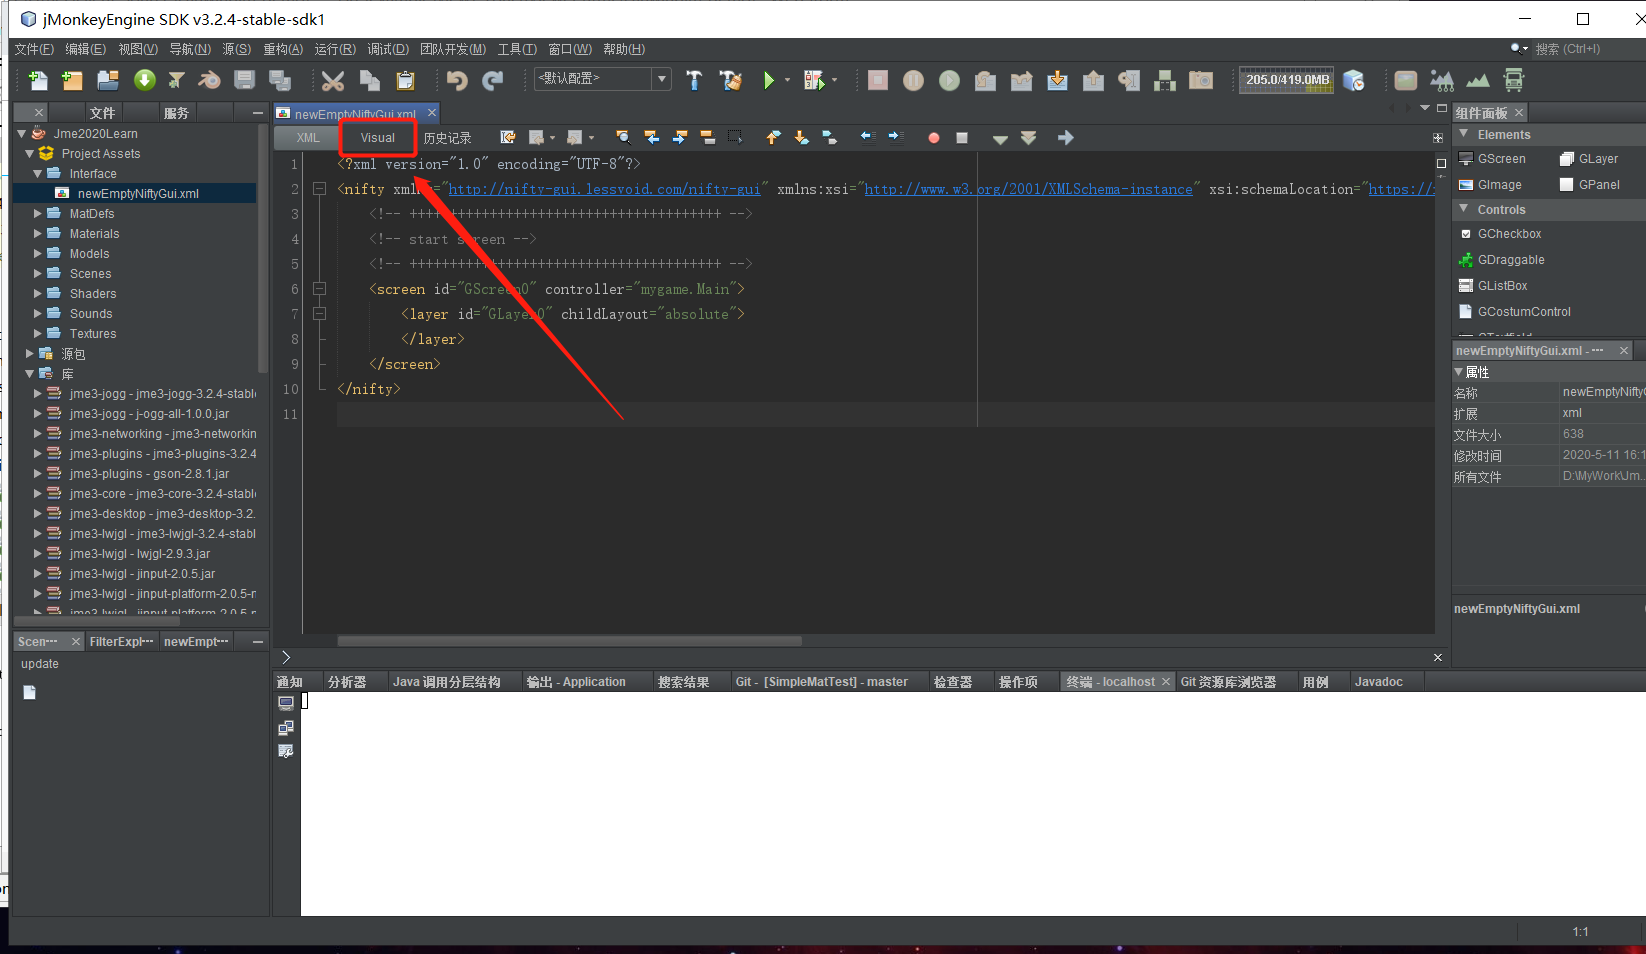Screen dimensions: 1646x954
Task: Select newEmptyNiftyGui.xml in project tree
Action: 138,193
